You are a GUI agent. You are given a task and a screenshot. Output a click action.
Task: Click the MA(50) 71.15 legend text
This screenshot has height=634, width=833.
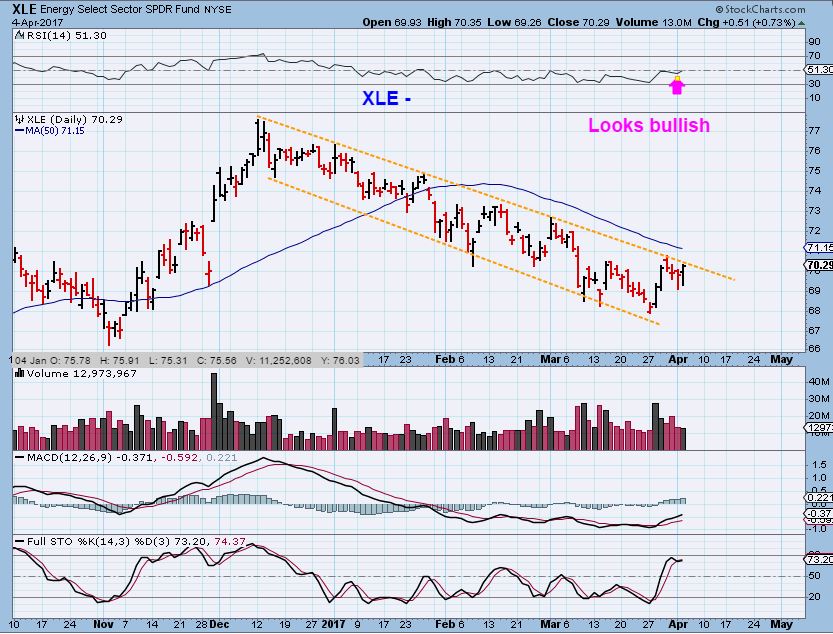[x=55, y=131]
